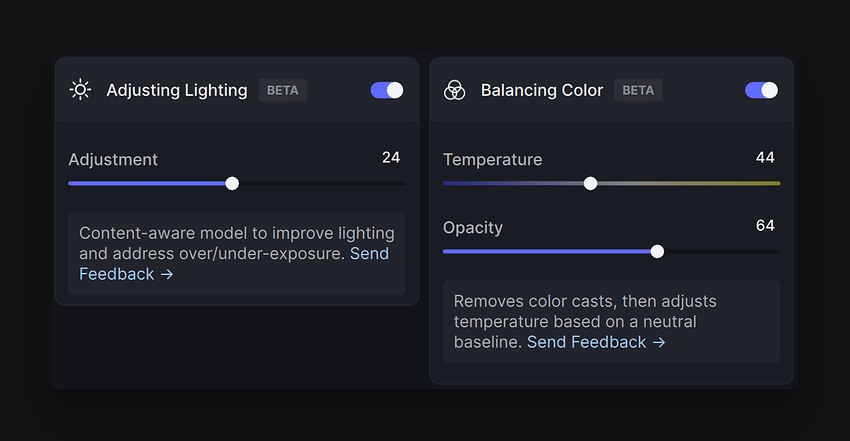Click the overlapping circles Balancing Color icon
The height and width of the screenshot is (441, 850).
[454, 90]
